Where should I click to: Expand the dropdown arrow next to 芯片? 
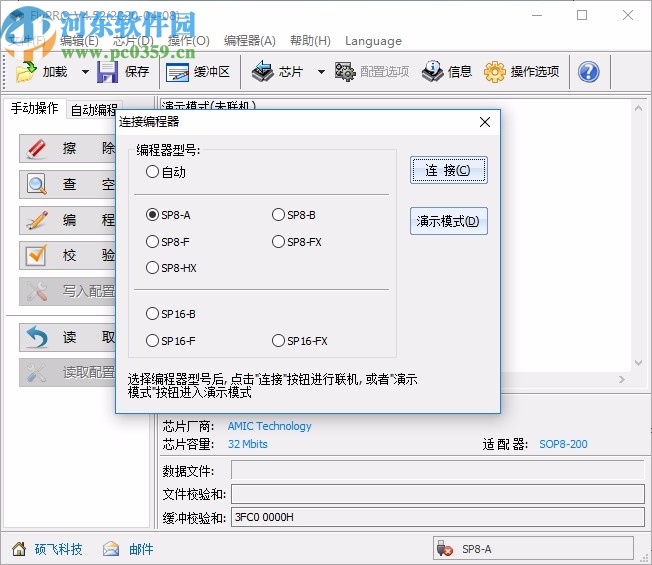click(321, 72)
